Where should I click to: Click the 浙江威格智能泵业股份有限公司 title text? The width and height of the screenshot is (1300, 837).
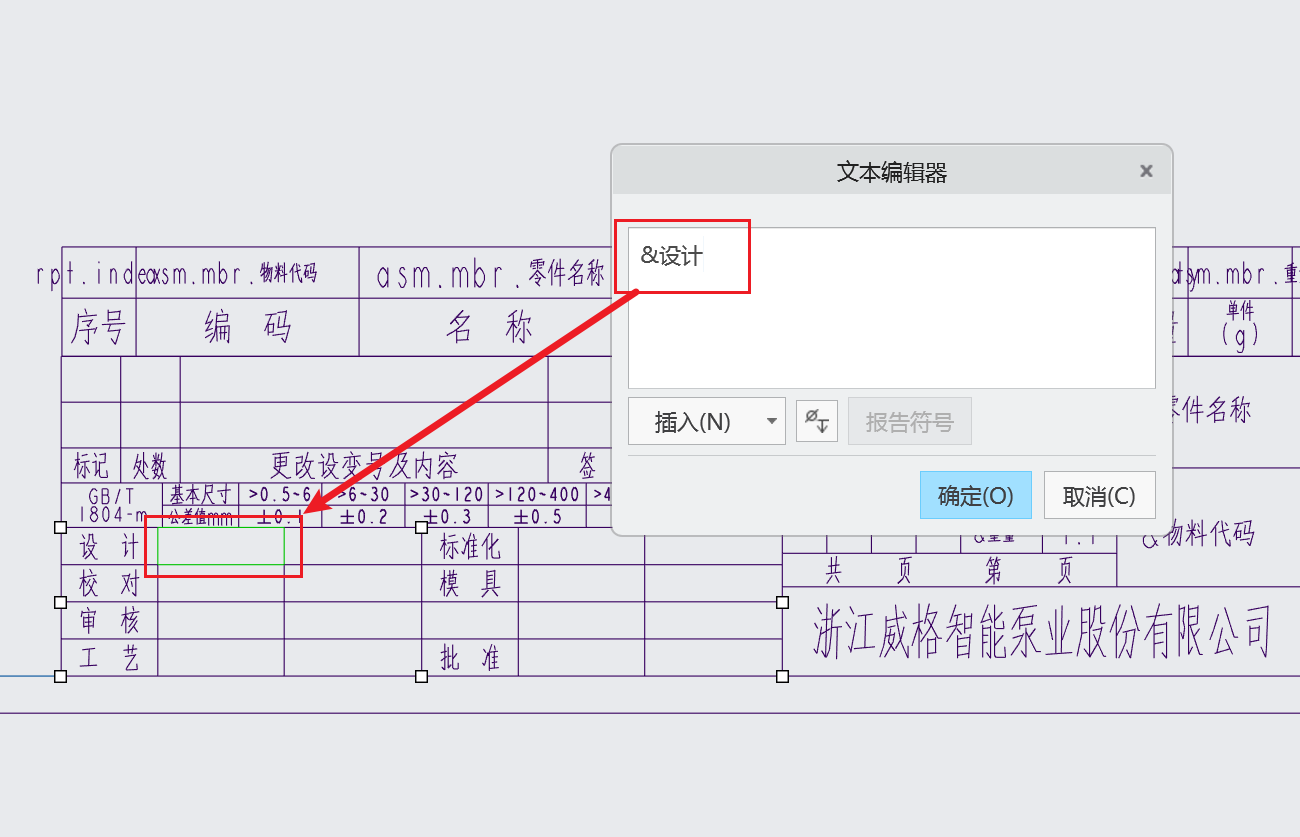click(x=1041, y=632)
